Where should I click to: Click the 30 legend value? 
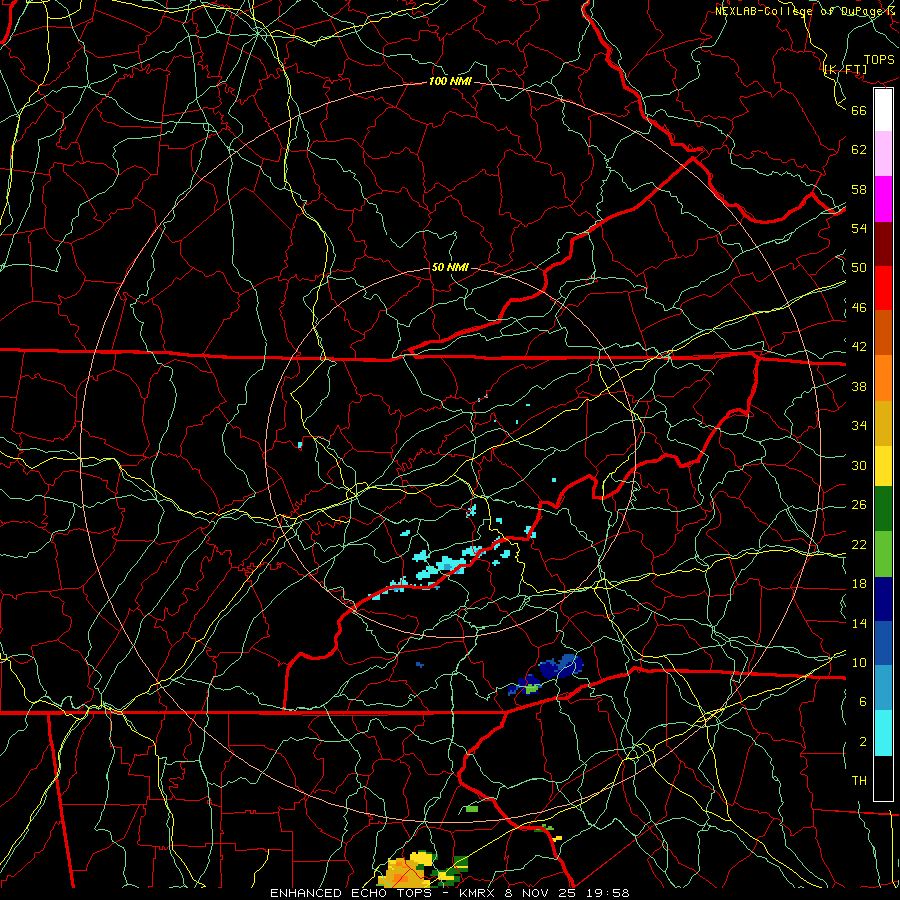tap(859, 465)
